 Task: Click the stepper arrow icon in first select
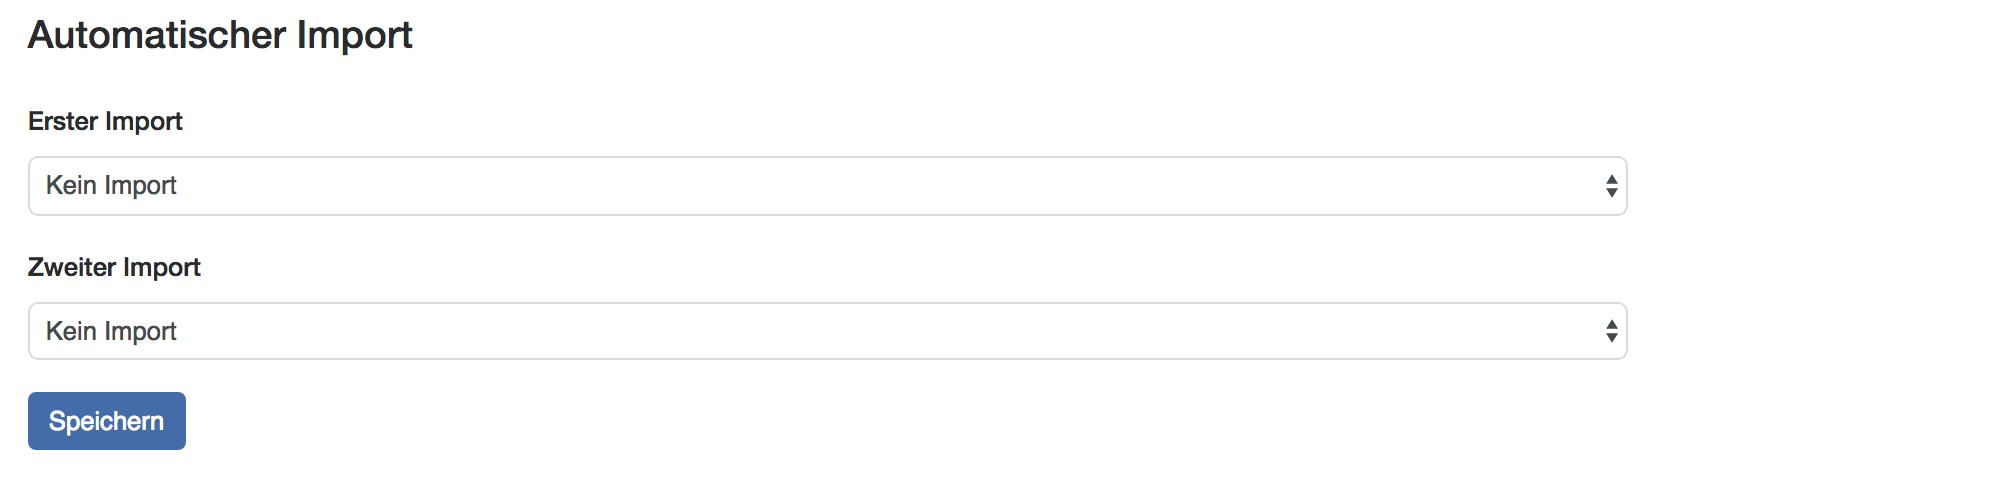click(1611, 186)
